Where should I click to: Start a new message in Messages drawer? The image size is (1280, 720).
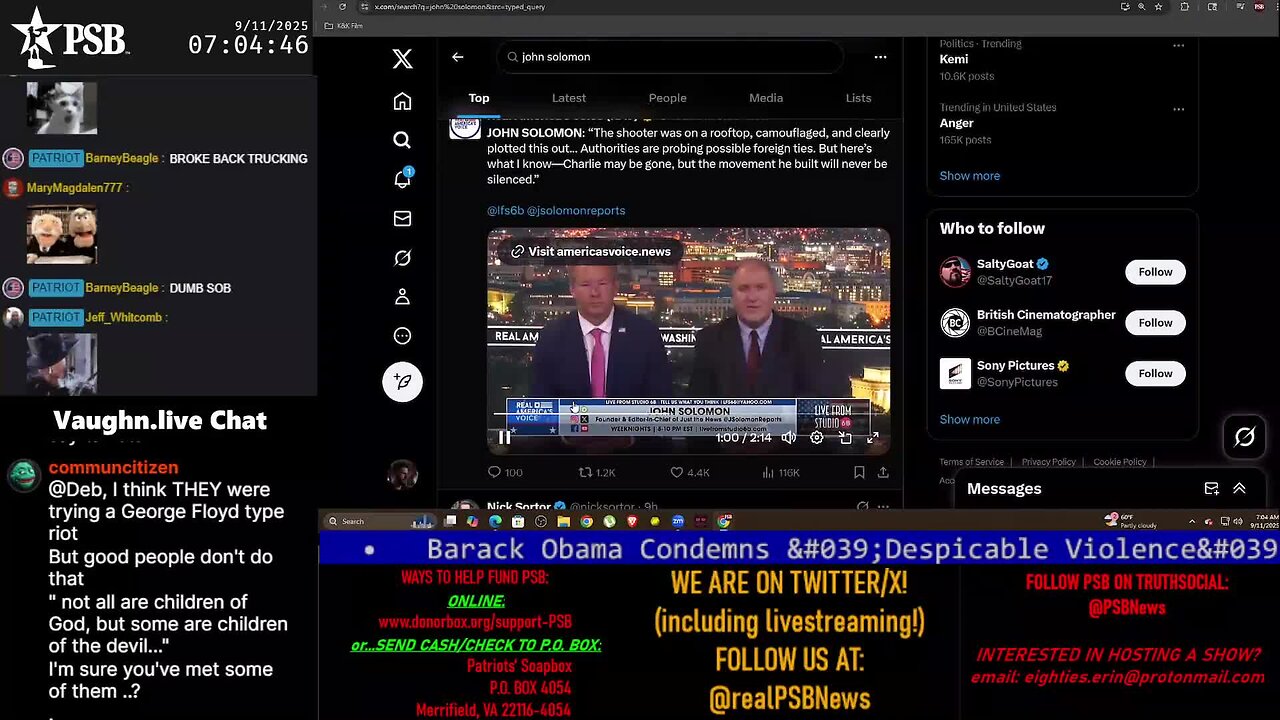pos(1211,489)
